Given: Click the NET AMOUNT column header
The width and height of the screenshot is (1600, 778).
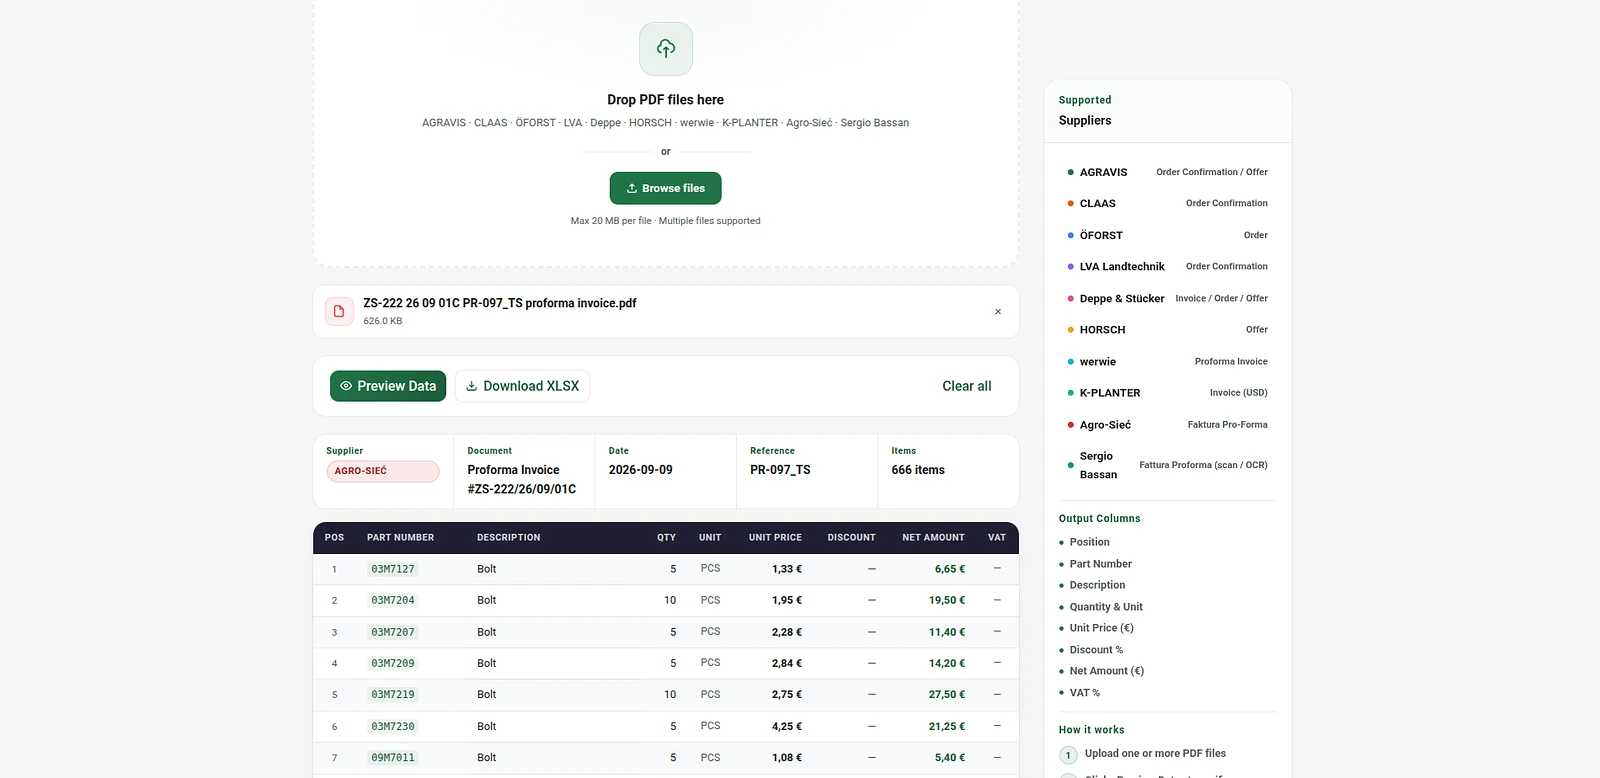Looking at the screenshot, I should click(933, 538).
